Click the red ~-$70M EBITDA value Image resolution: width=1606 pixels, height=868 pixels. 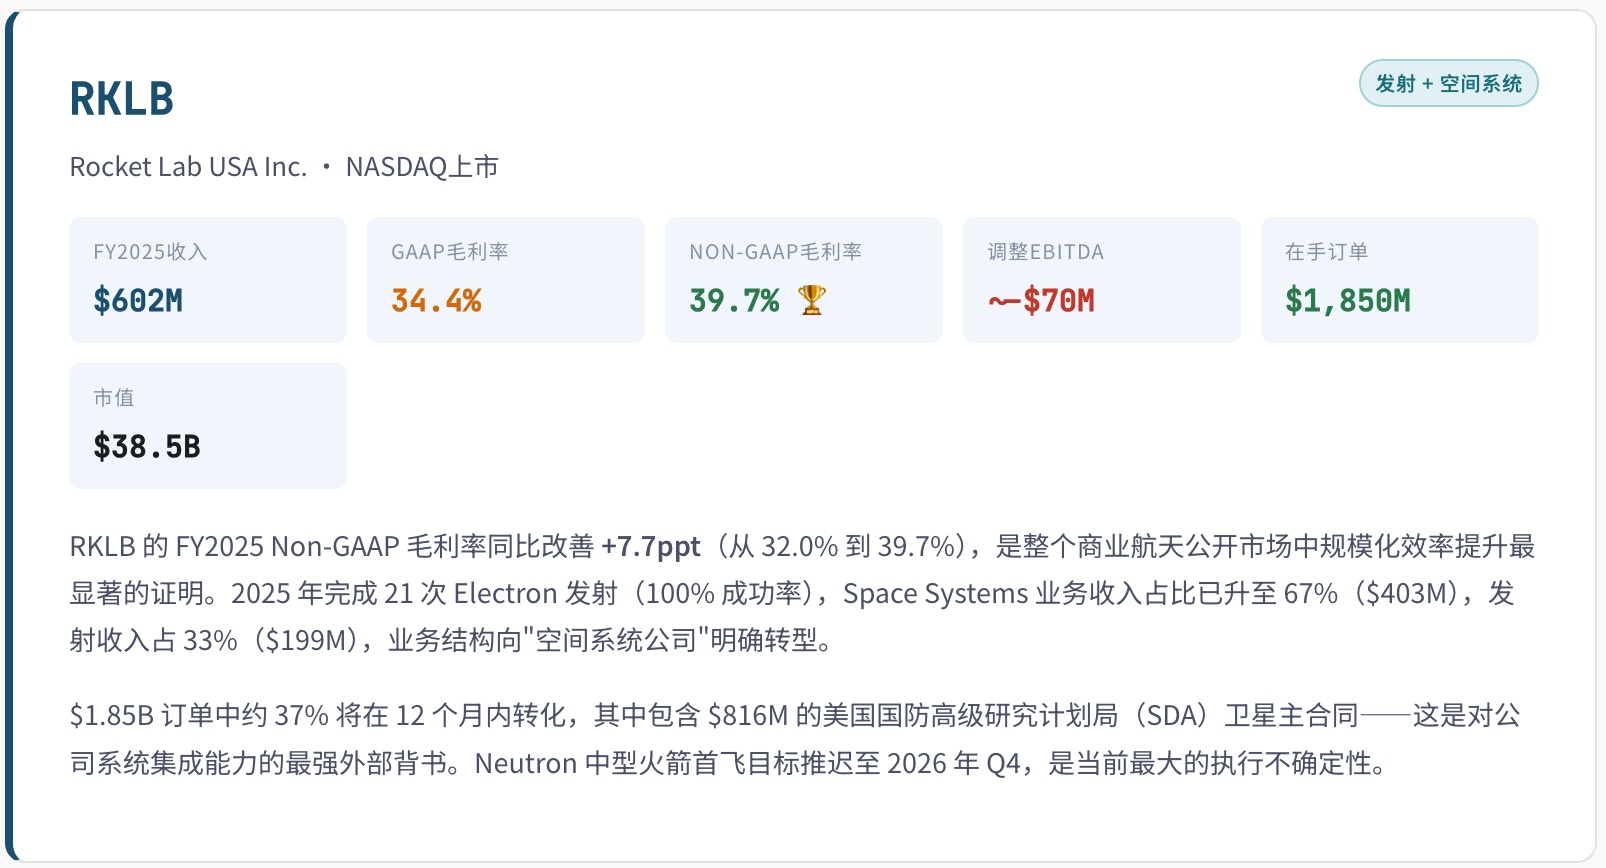1041,300
